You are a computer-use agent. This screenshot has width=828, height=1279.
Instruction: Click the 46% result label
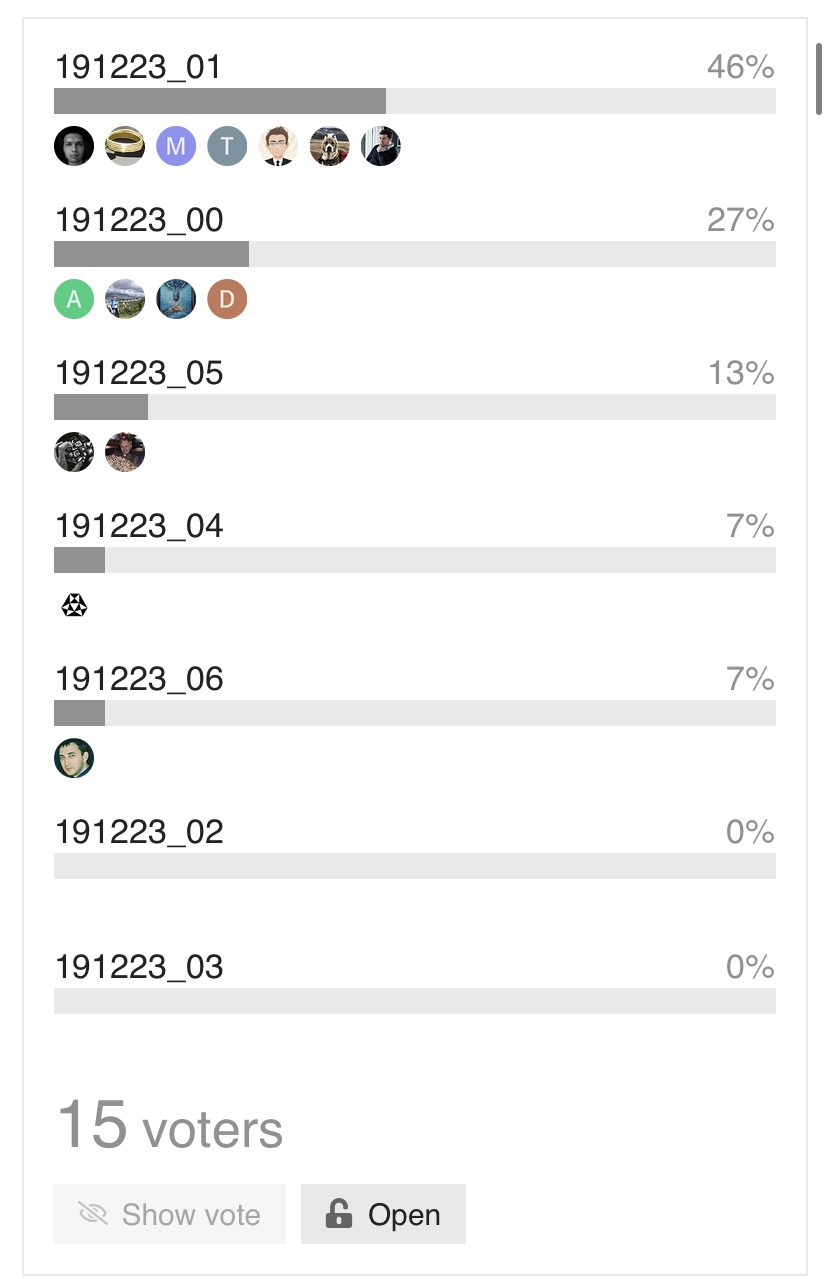coord(740,67)
